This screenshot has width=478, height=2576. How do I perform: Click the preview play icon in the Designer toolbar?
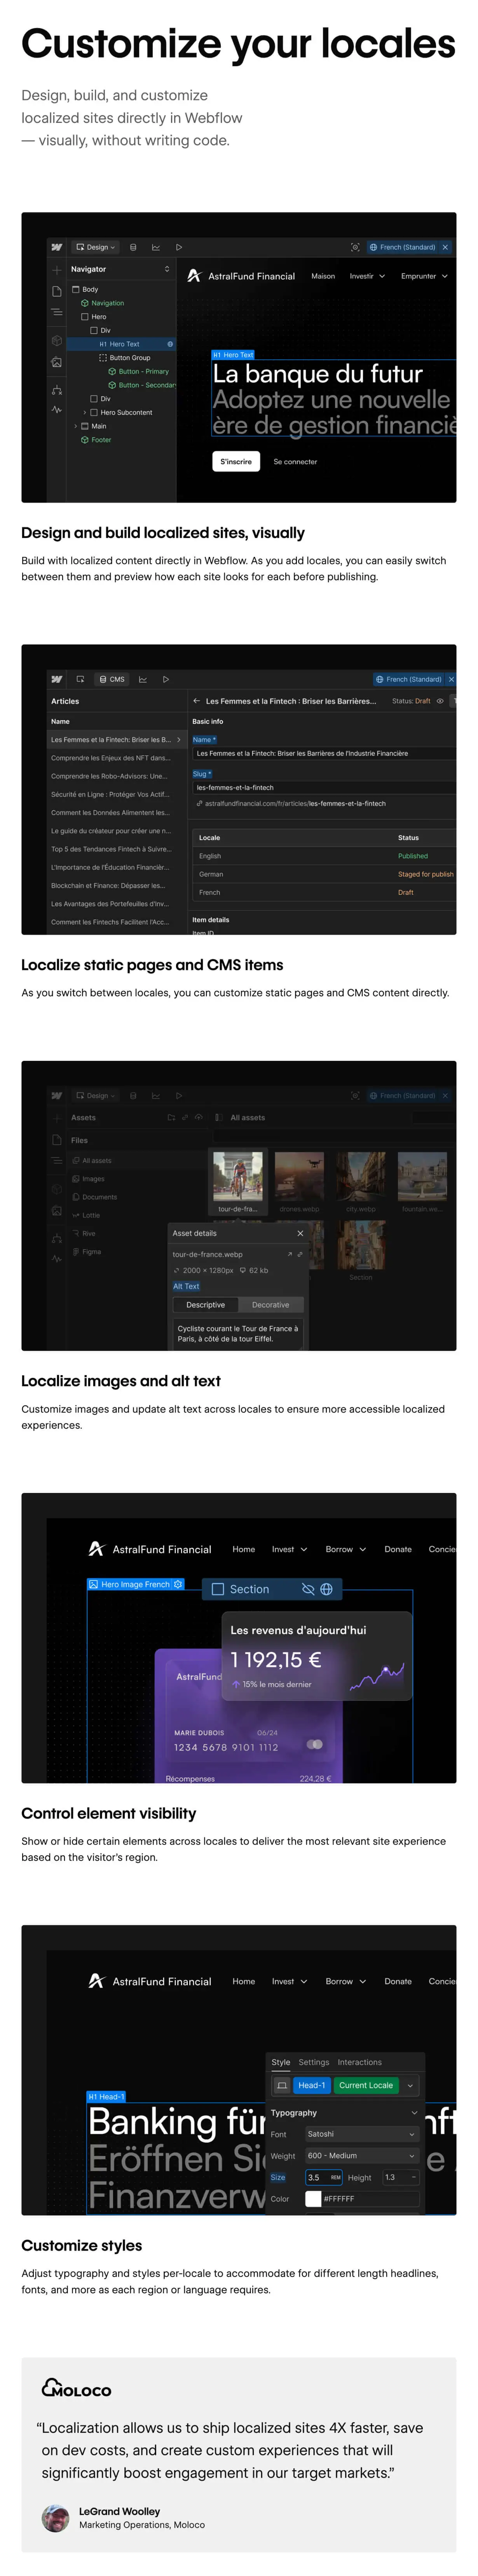tap(179, 247)
